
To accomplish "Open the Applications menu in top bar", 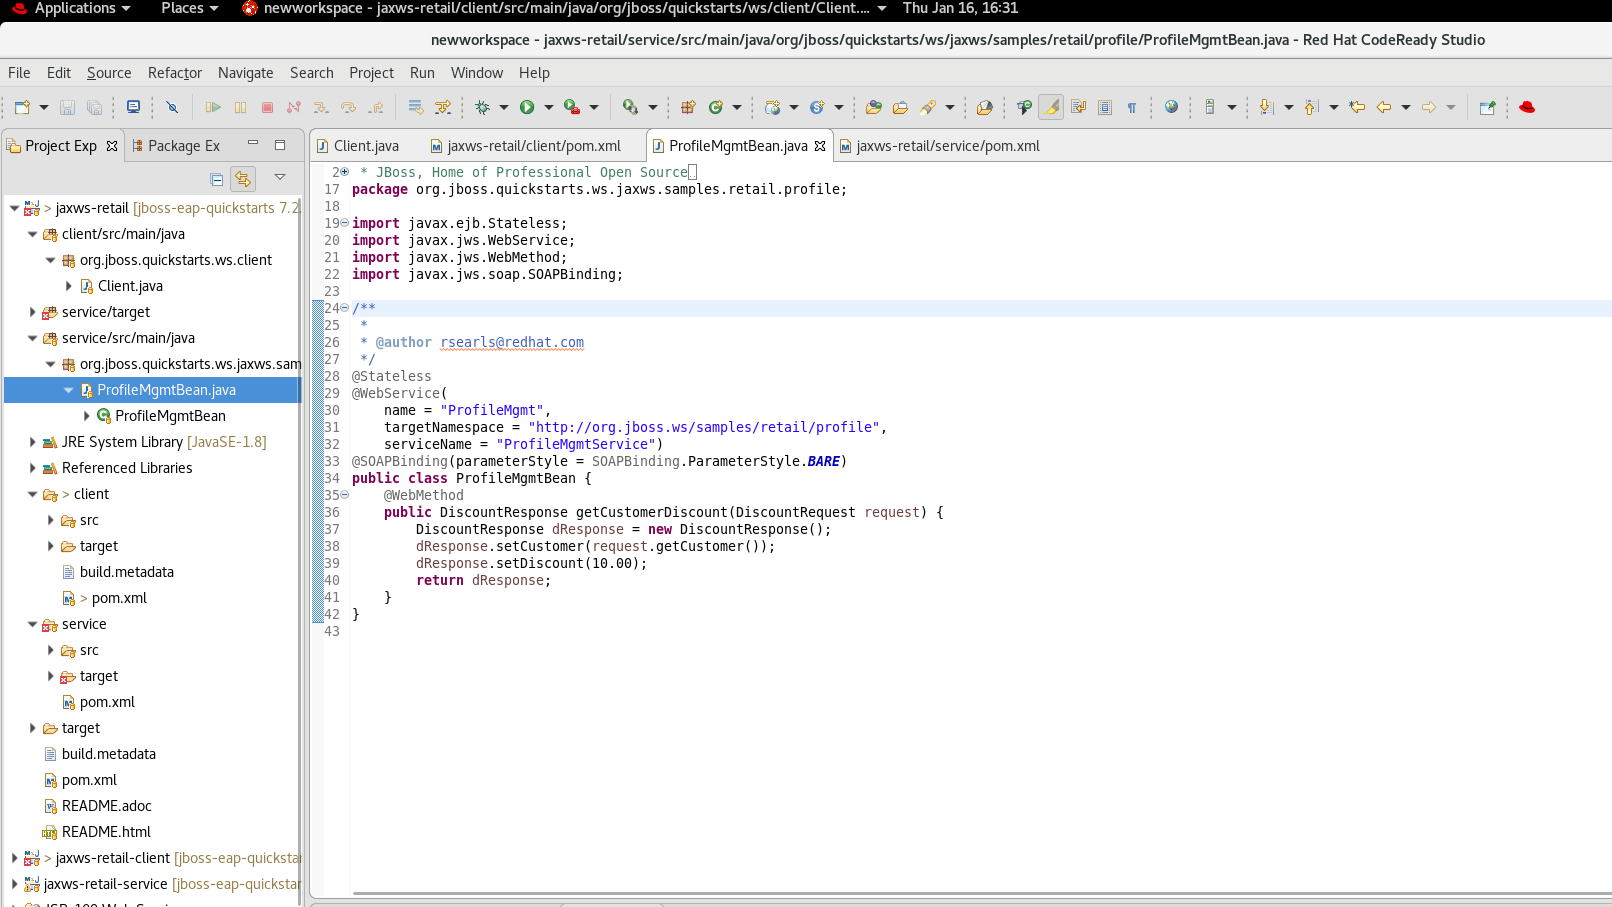I will pyautogui.click(x=75, y=8).
